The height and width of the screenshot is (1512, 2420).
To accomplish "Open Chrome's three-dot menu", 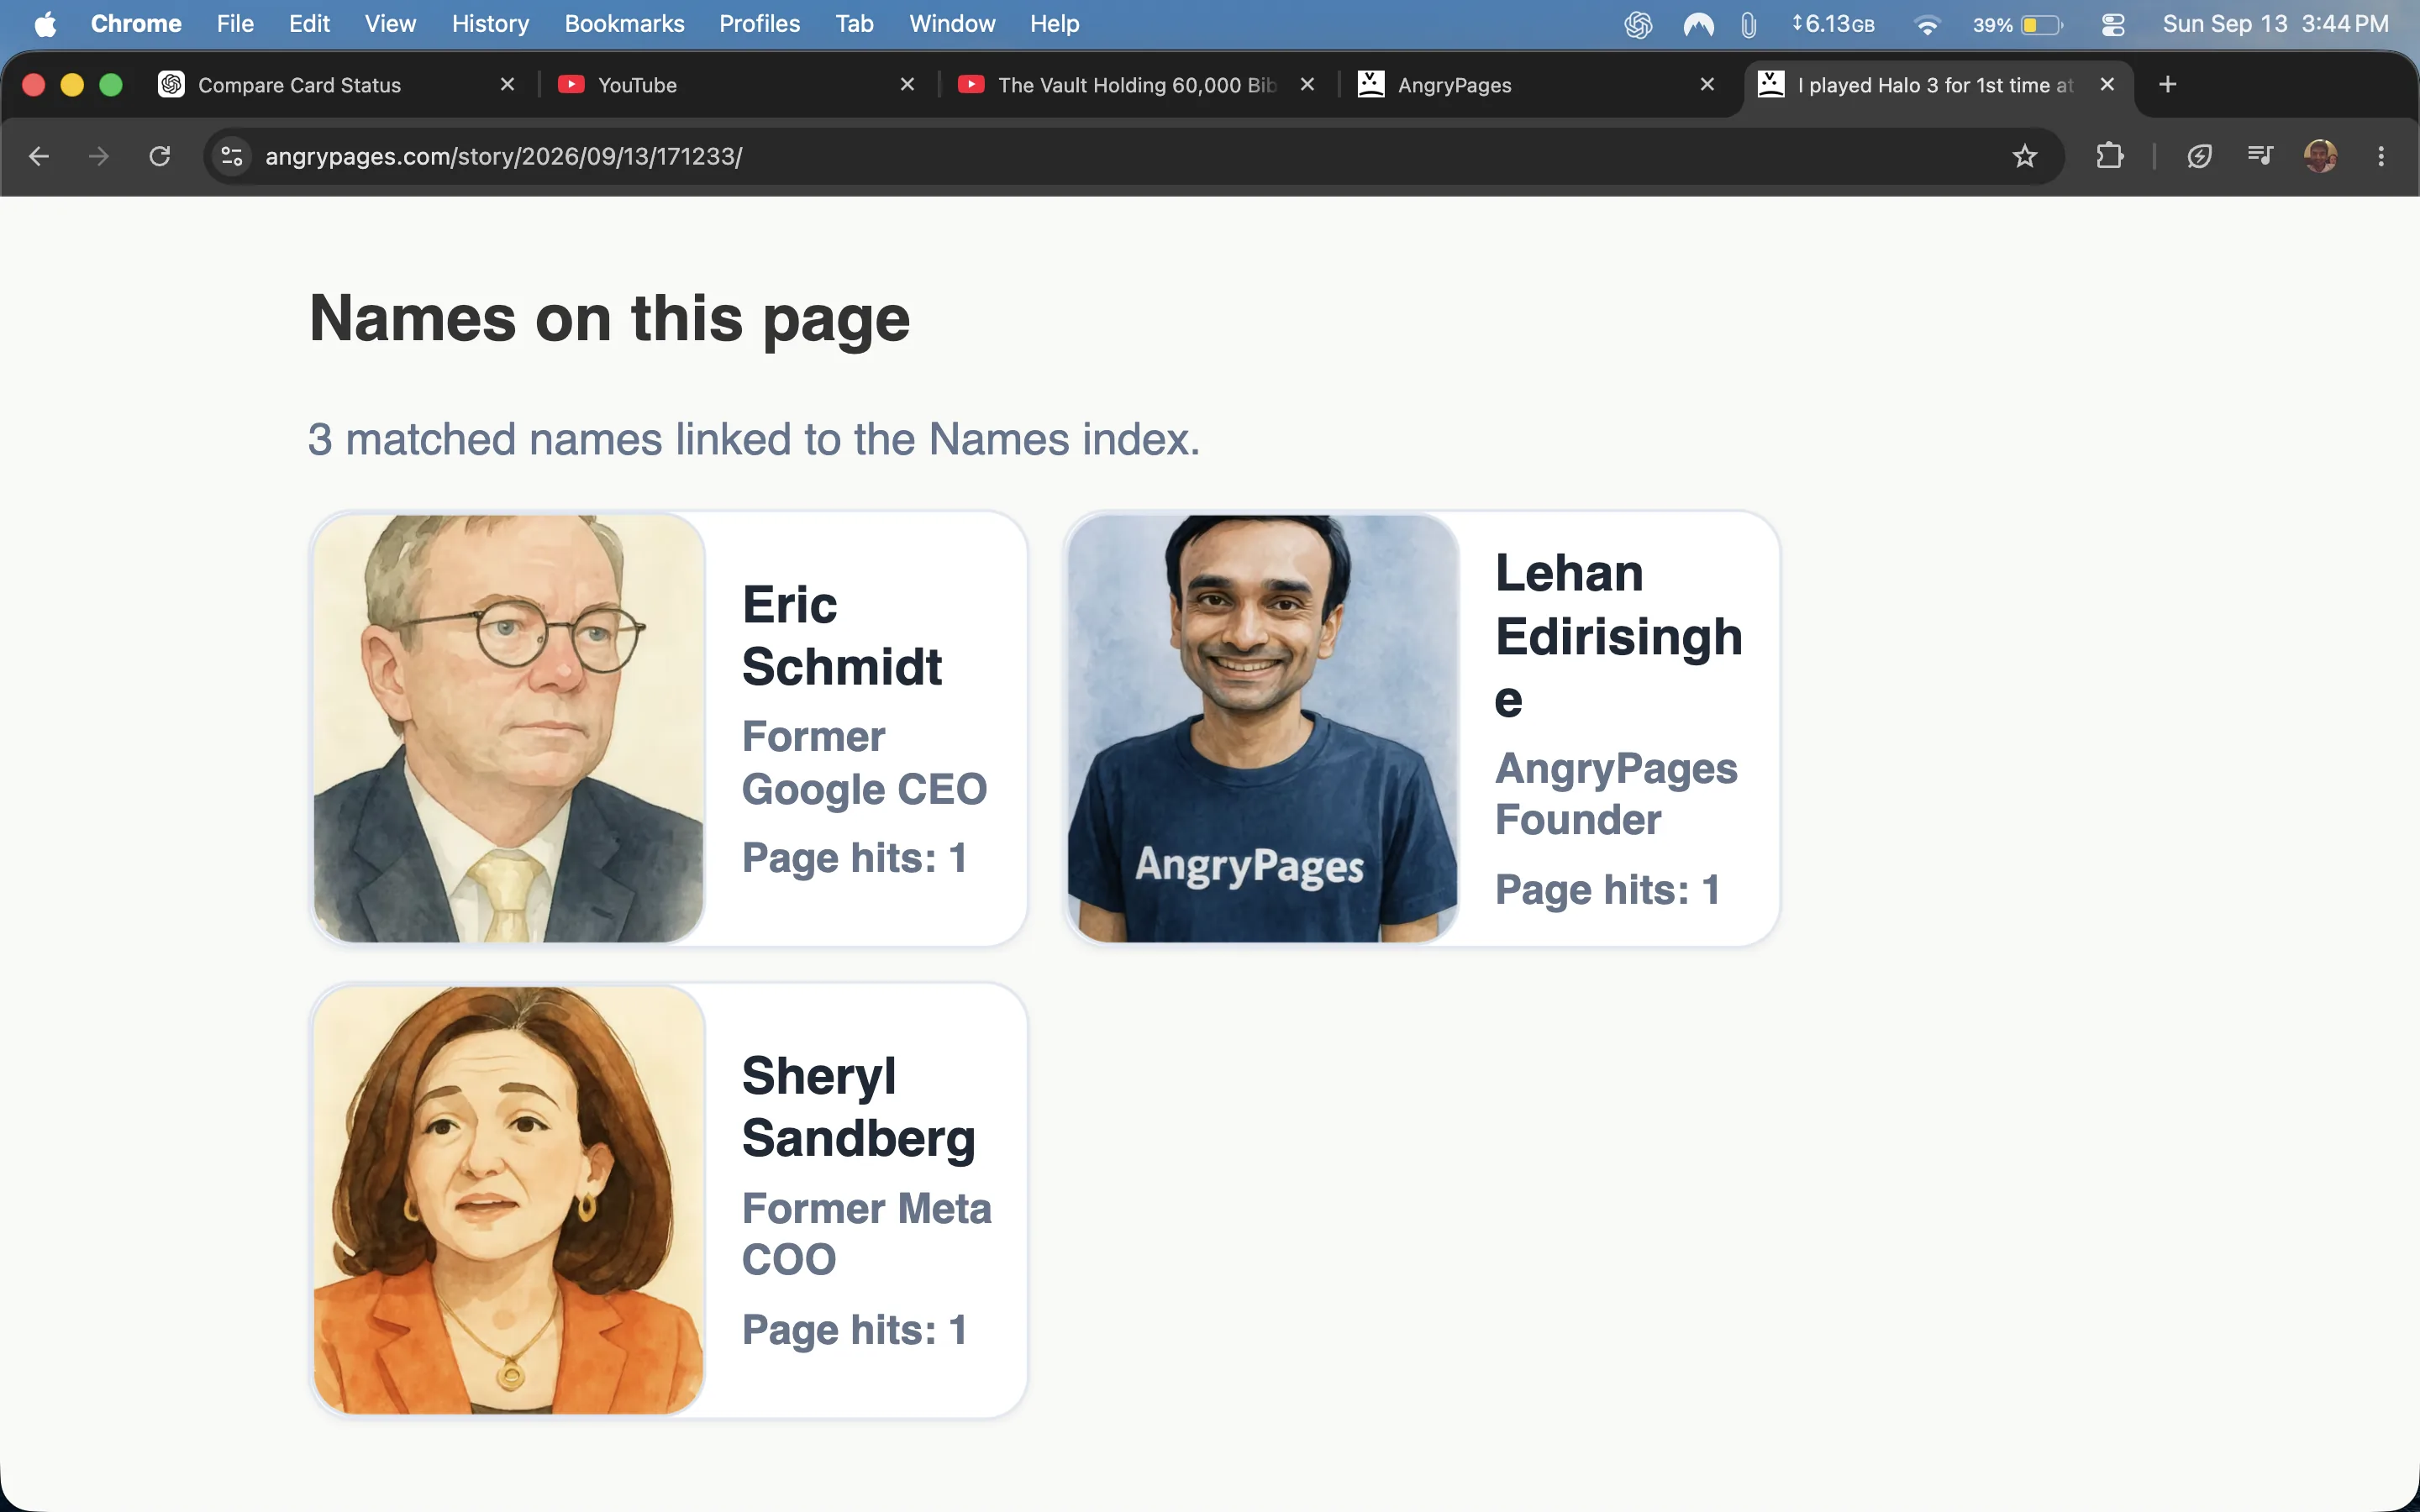I will point(2381,156).
